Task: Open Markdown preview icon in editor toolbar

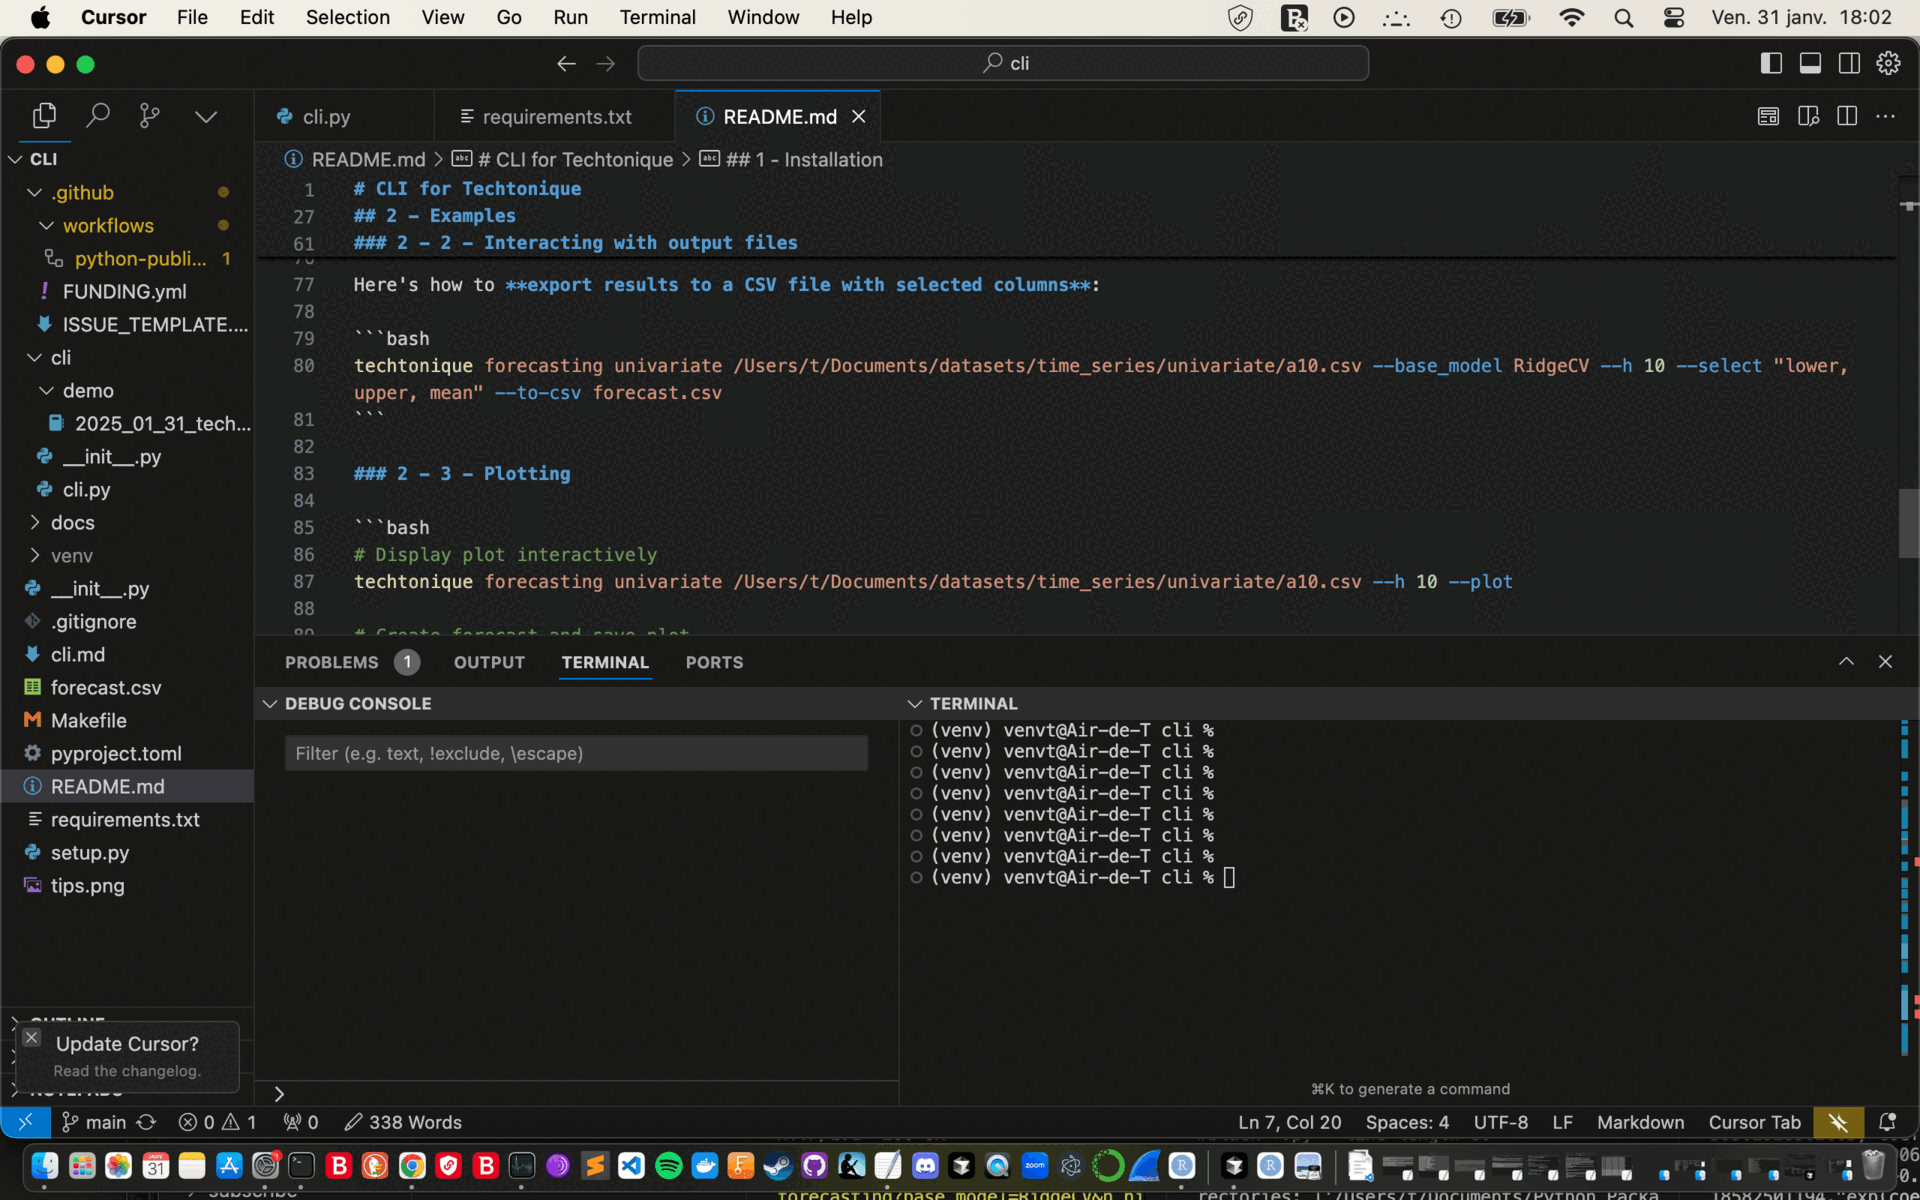Action: 1768,117
